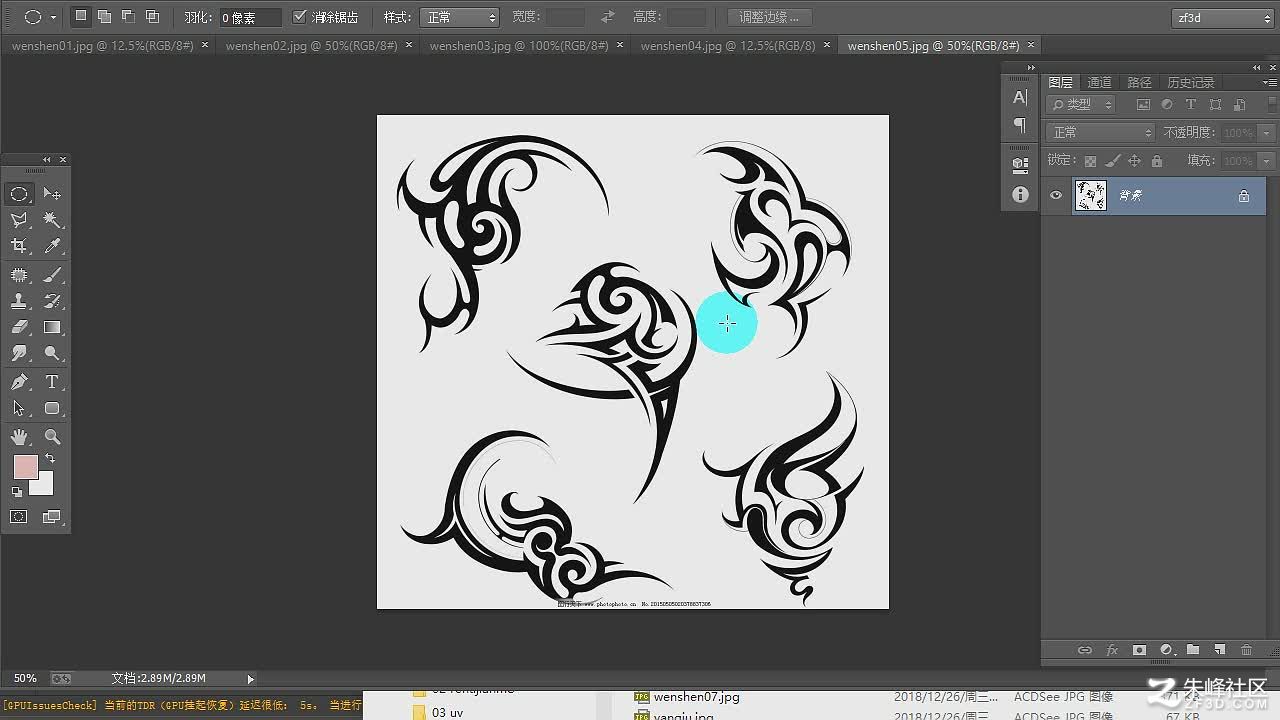Open the Character panel icon
Image resolution: width=1280 pixels, height=720 pixels.
click(1020, 97)
